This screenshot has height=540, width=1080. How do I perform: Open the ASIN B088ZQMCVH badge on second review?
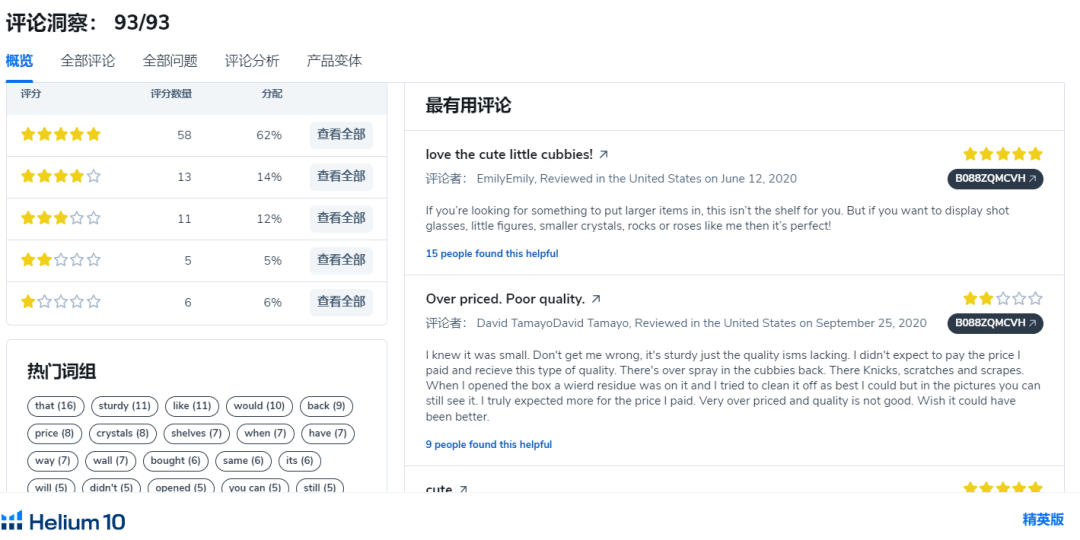tap(995, 323)
